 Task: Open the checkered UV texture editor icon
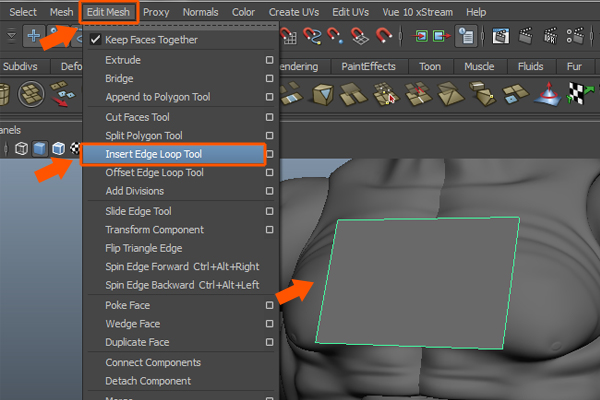point(580,93)
